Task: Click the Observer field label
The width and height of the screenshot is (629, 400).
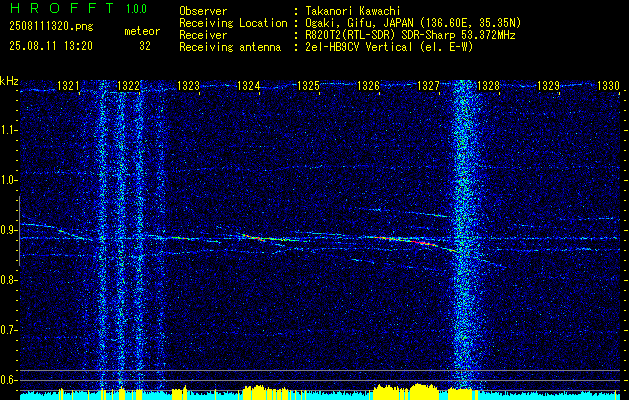Action: point(203,11)
